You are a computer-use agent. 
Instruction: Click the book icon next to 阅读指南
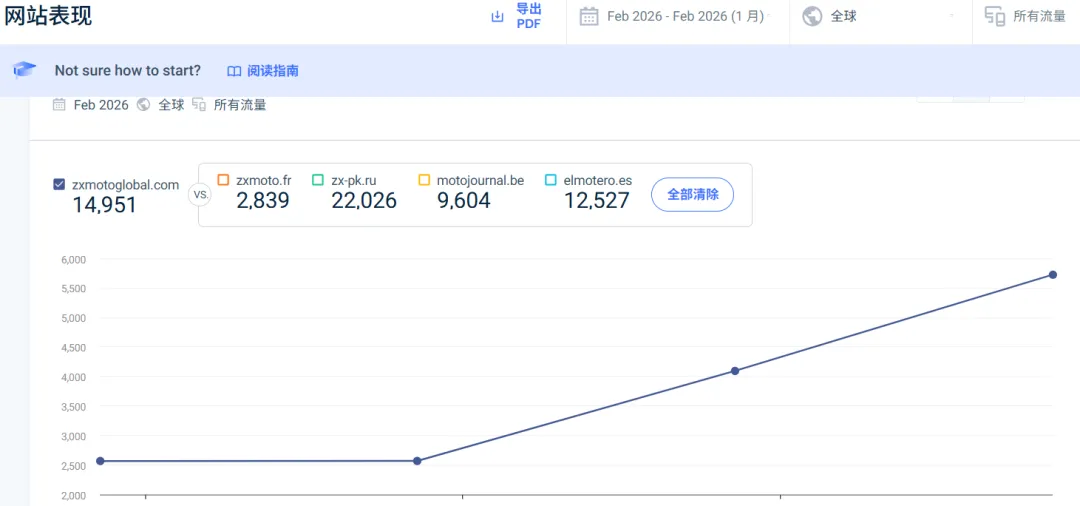234,71
